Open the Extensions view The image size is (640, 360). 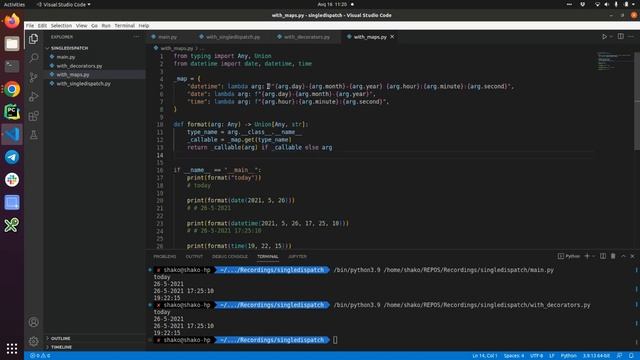tap(33, 116)
